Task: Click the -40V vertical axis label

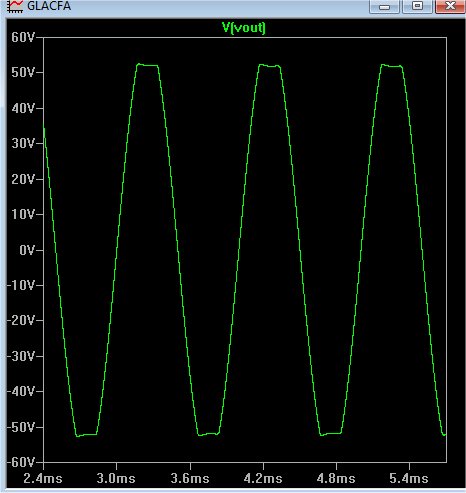Action: (21, 391)
